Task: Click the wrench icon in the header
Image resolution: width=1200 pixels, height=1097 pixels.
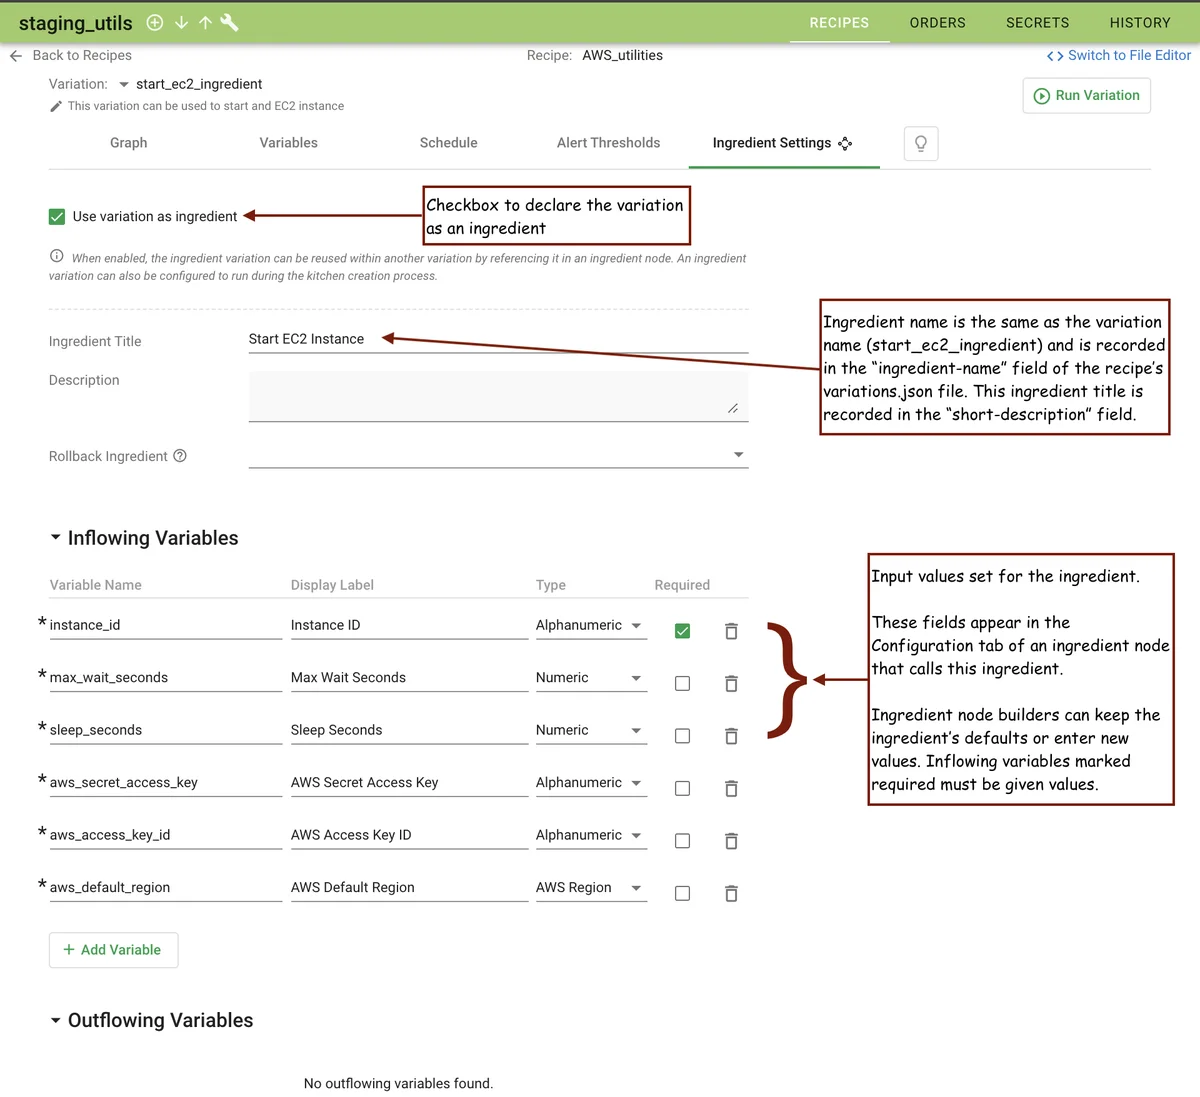Action: pyautogui.click(x=229, y=23)
